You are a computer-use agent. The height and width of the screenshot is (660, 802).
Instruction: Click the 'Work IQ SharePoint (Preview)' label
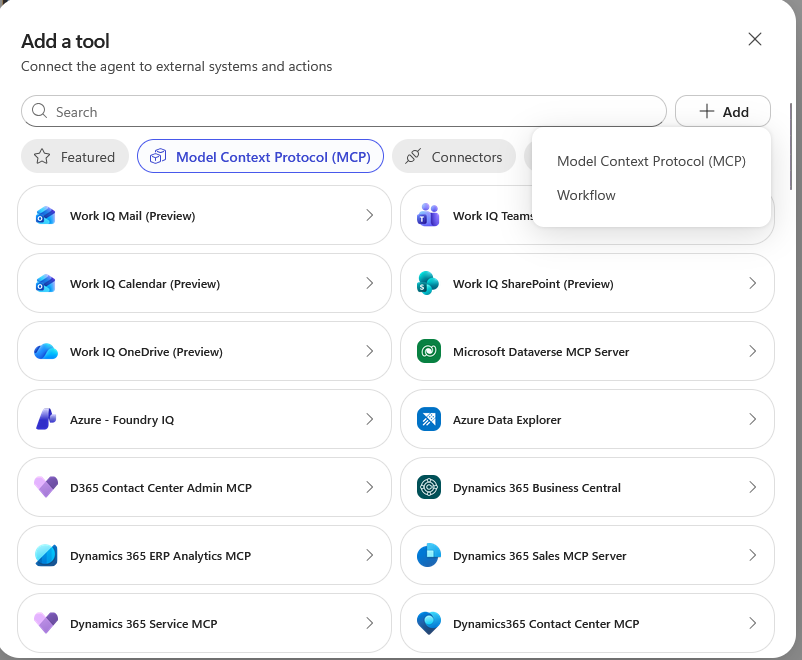coord(533,284)
